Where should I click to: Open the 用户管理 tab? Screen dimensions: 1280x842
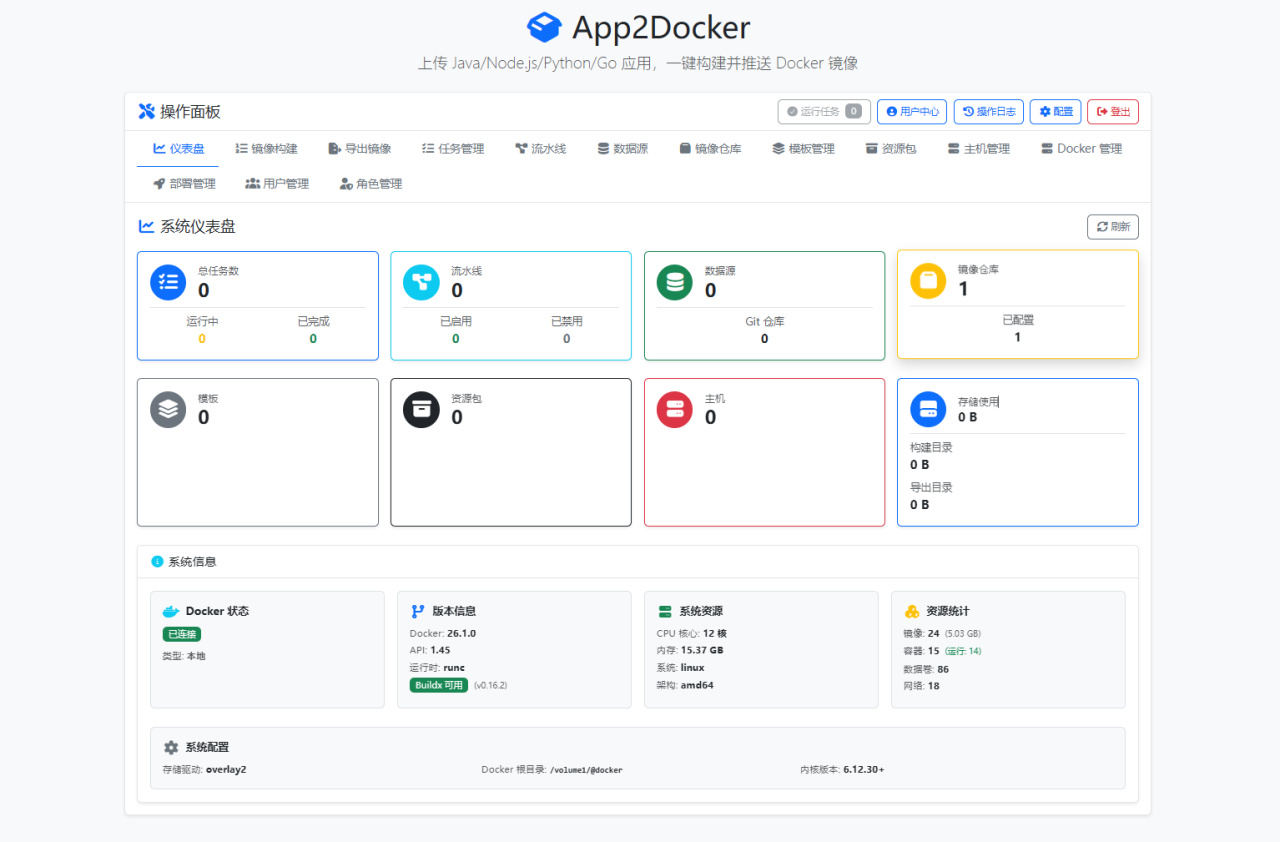click(277, 184)
